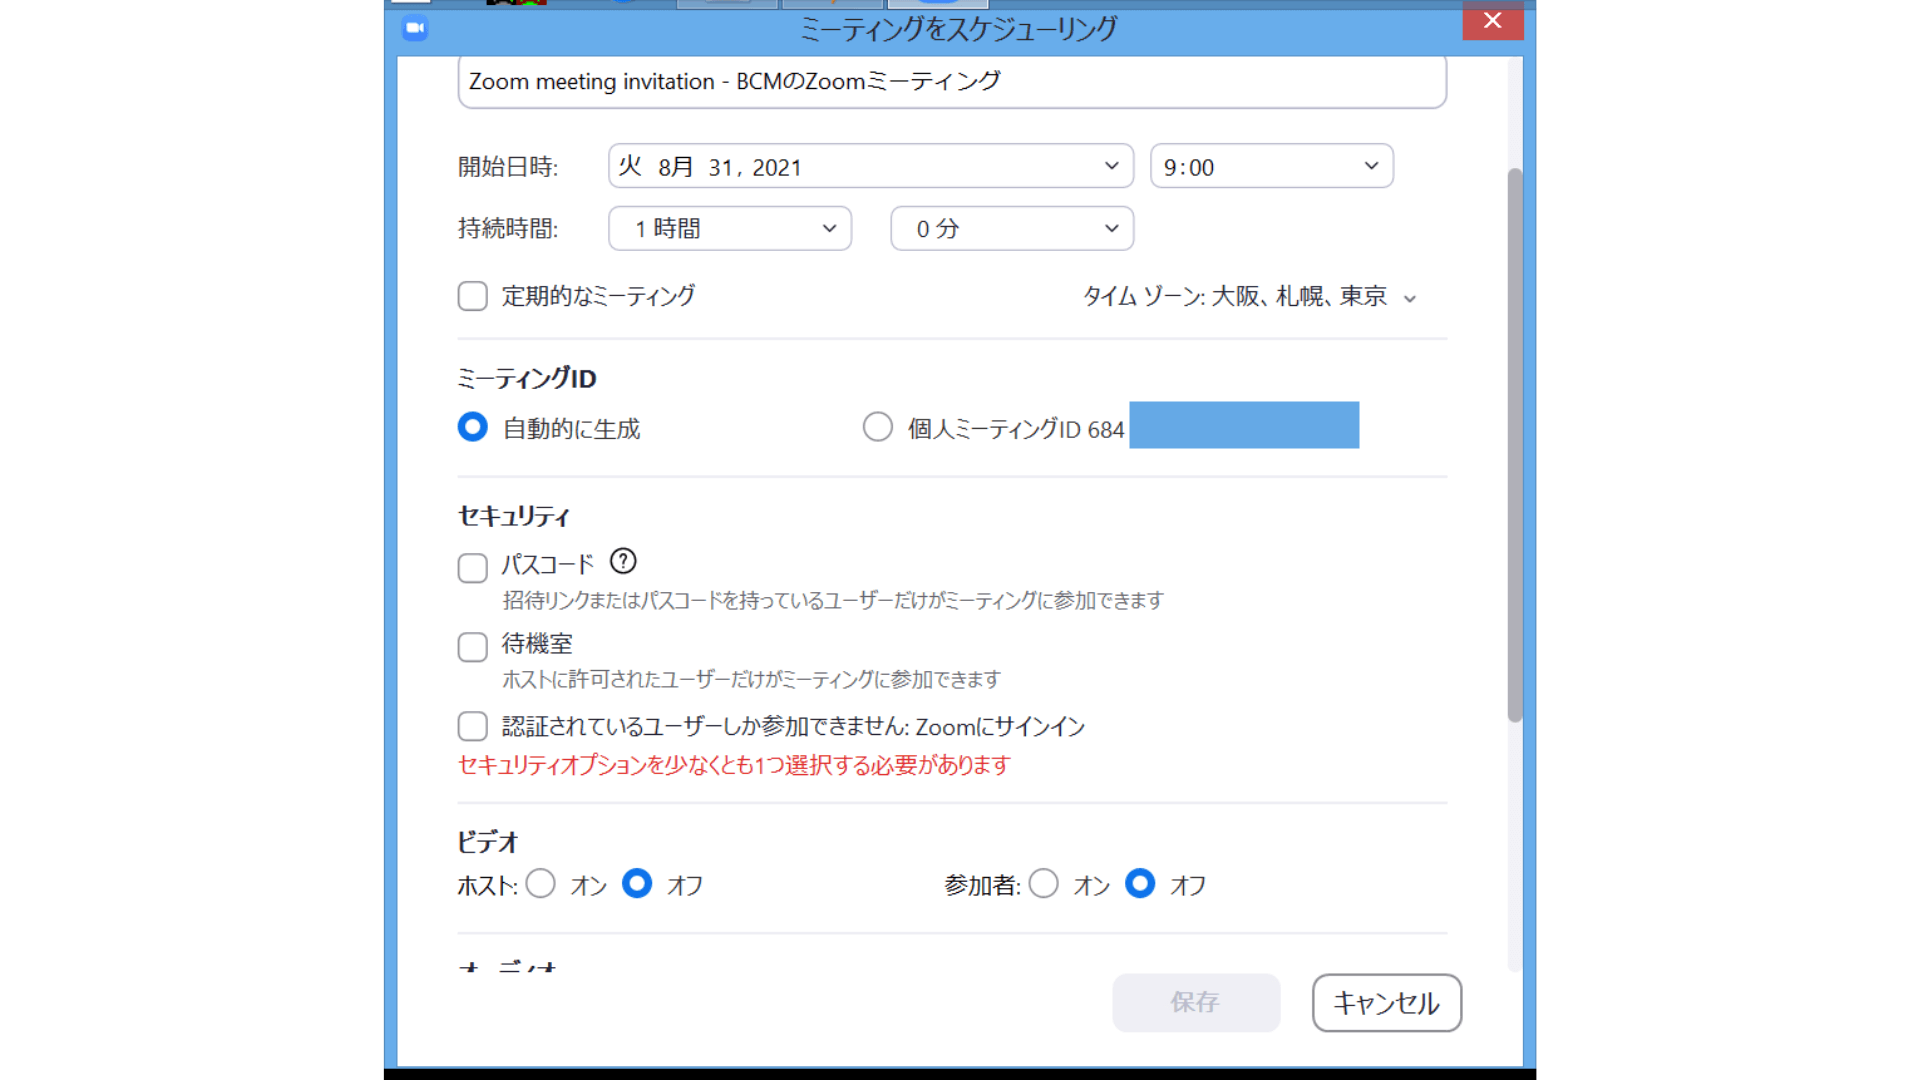Turn on the 待機室 waiting room option
The height and width of the screenshot is (1080, 1920).
tap(471, 647)
